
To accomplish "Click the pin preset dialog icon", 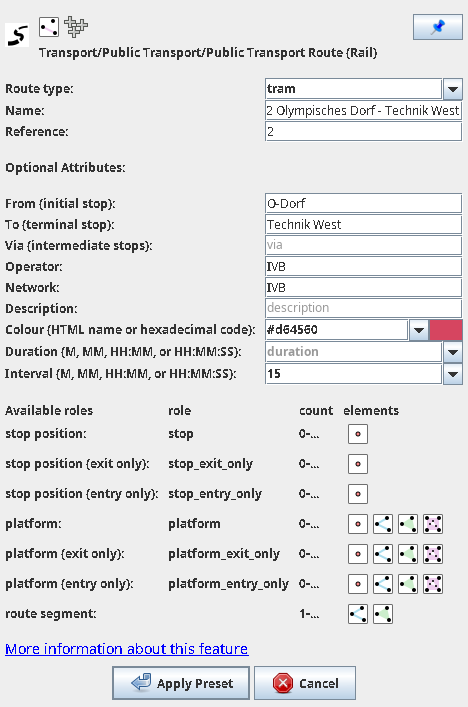I will 437,27.
